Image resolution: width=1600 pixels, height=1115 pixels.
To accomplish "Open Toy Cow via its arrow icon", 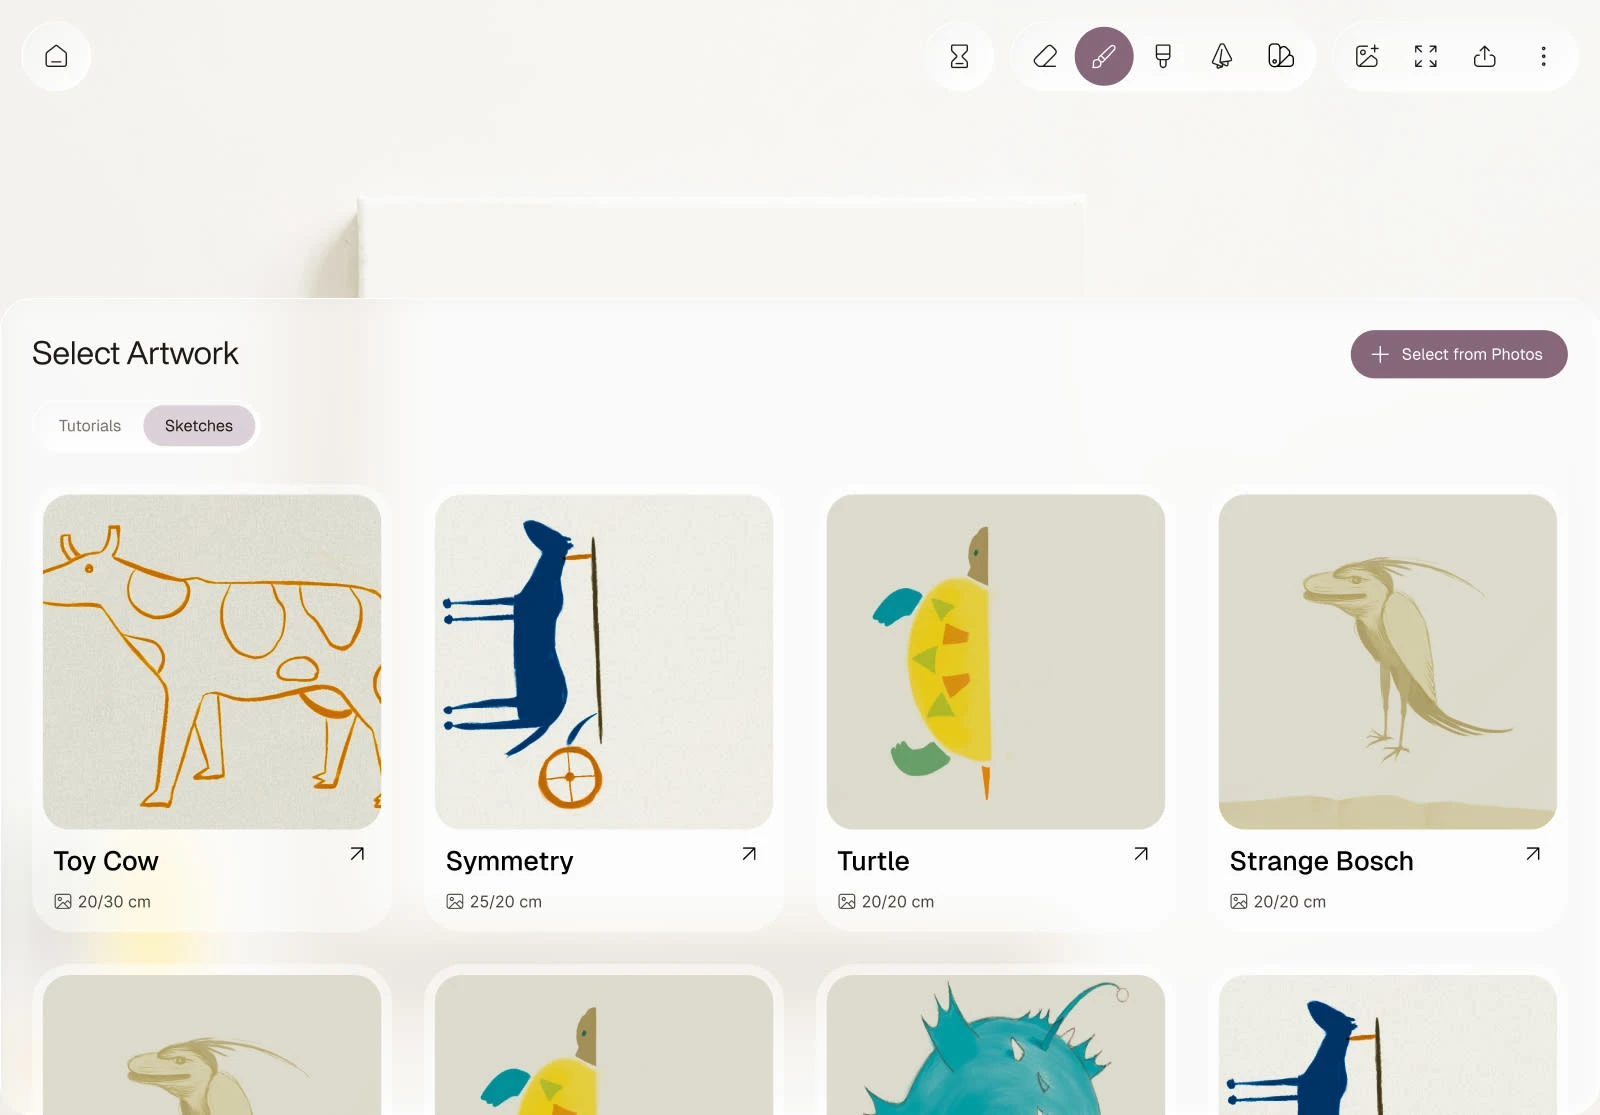I will pyautogui.click(x=357, y=854).
